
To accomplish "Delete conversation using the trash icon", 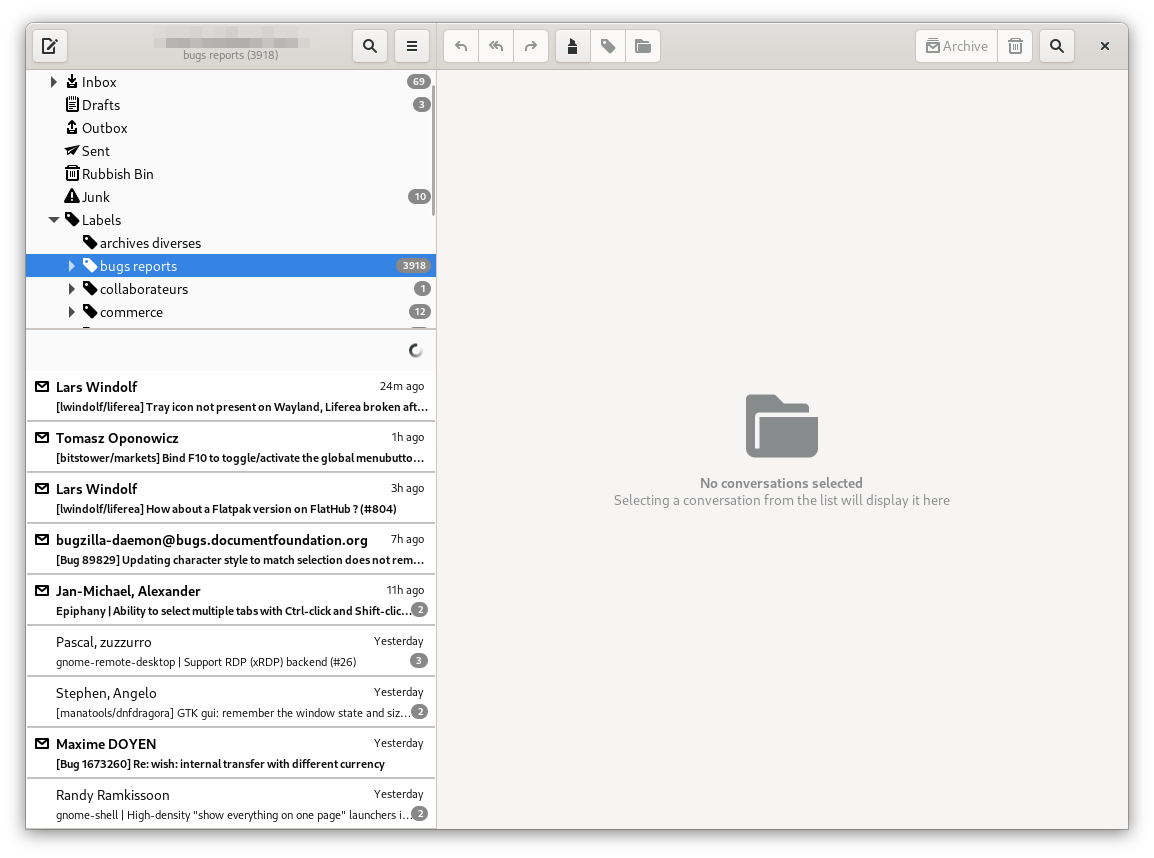I will [1014, 46].
